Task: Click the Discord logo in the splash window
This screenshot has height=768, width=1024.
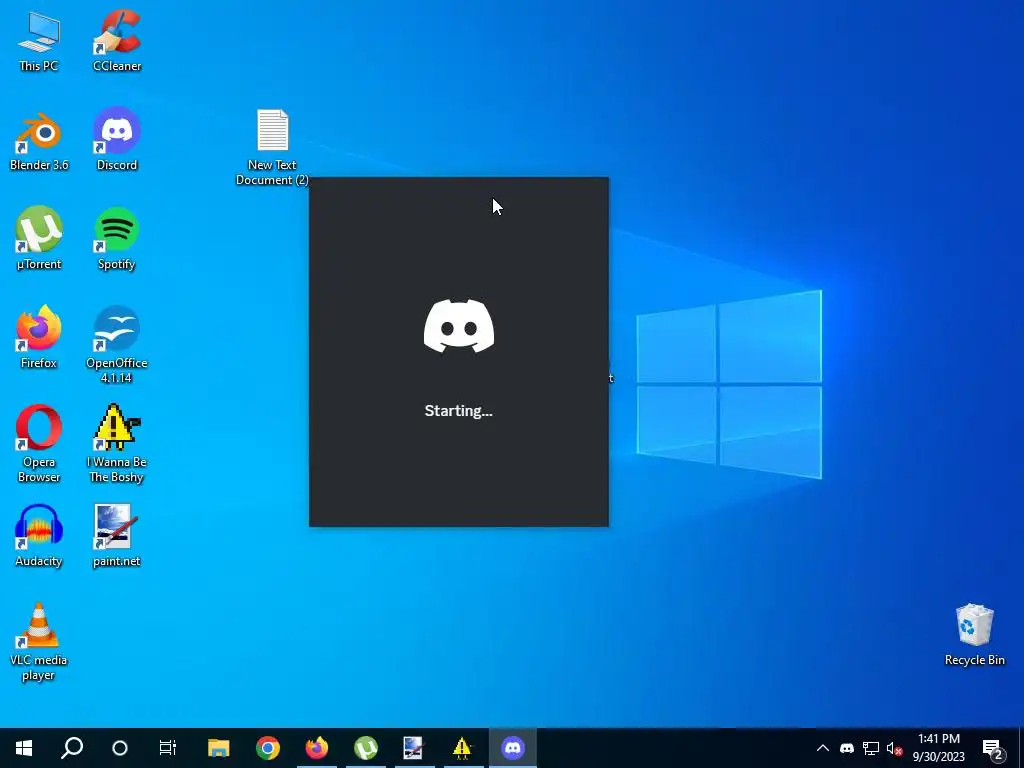Action: tap(458, 327)
